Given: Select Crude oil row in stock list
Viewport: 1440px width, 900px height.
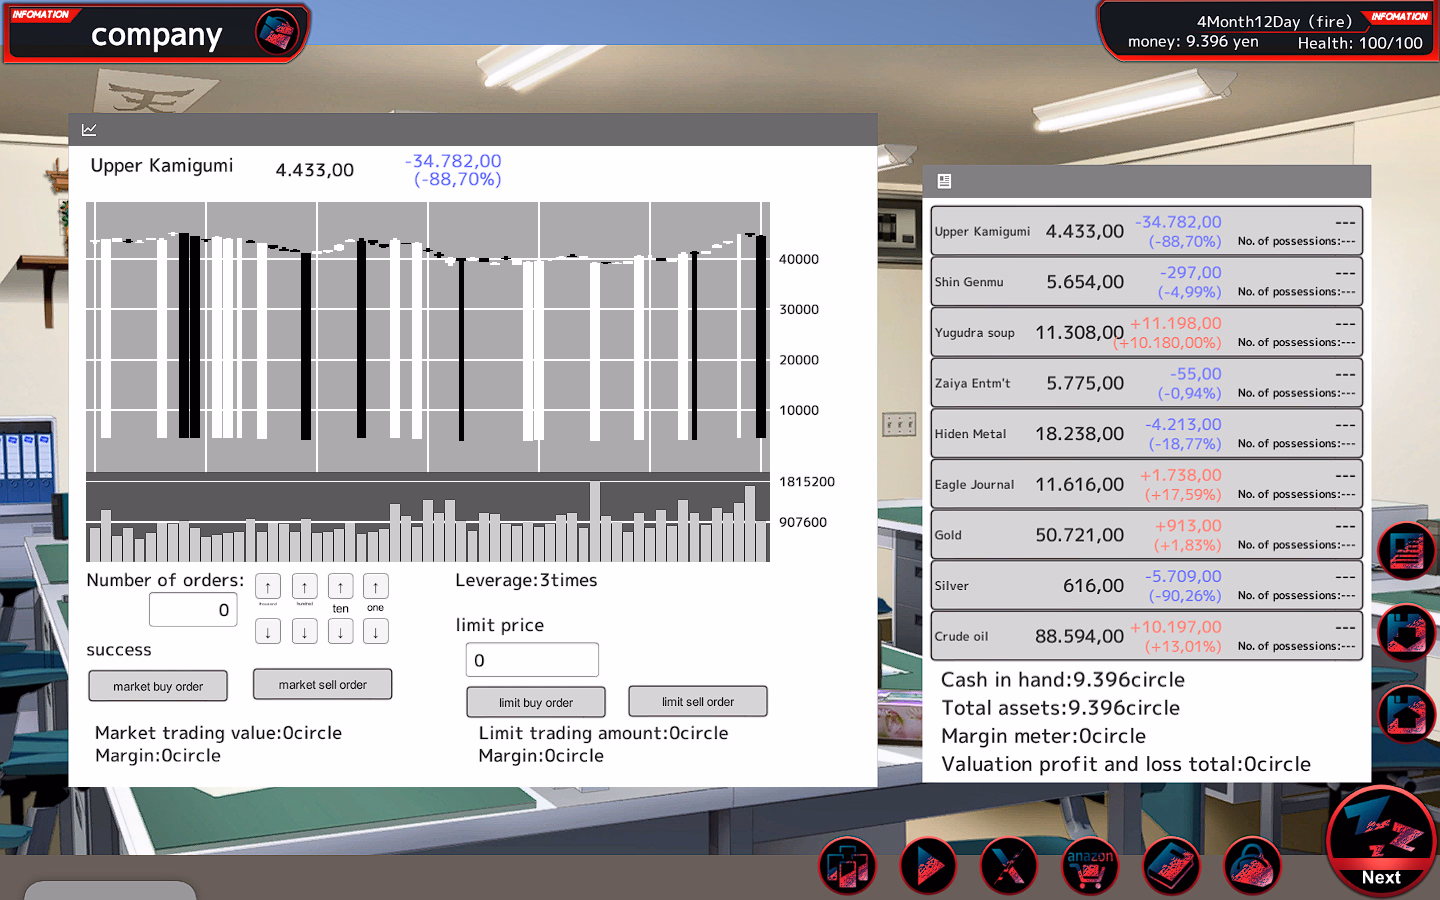Looking at the screenshot, I should [x=1146, y=636].
